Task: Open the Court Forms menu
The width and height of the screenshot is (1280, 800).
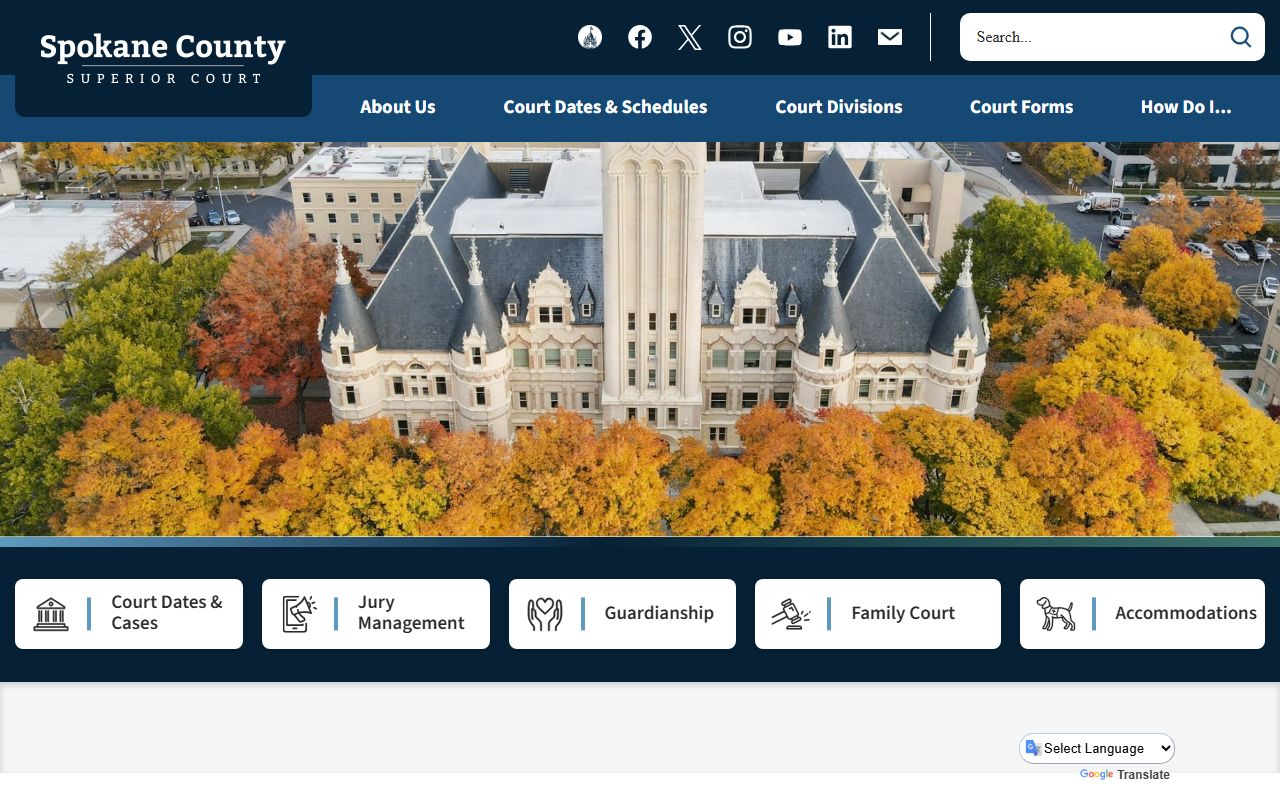Action: [x=1021, y=107]
